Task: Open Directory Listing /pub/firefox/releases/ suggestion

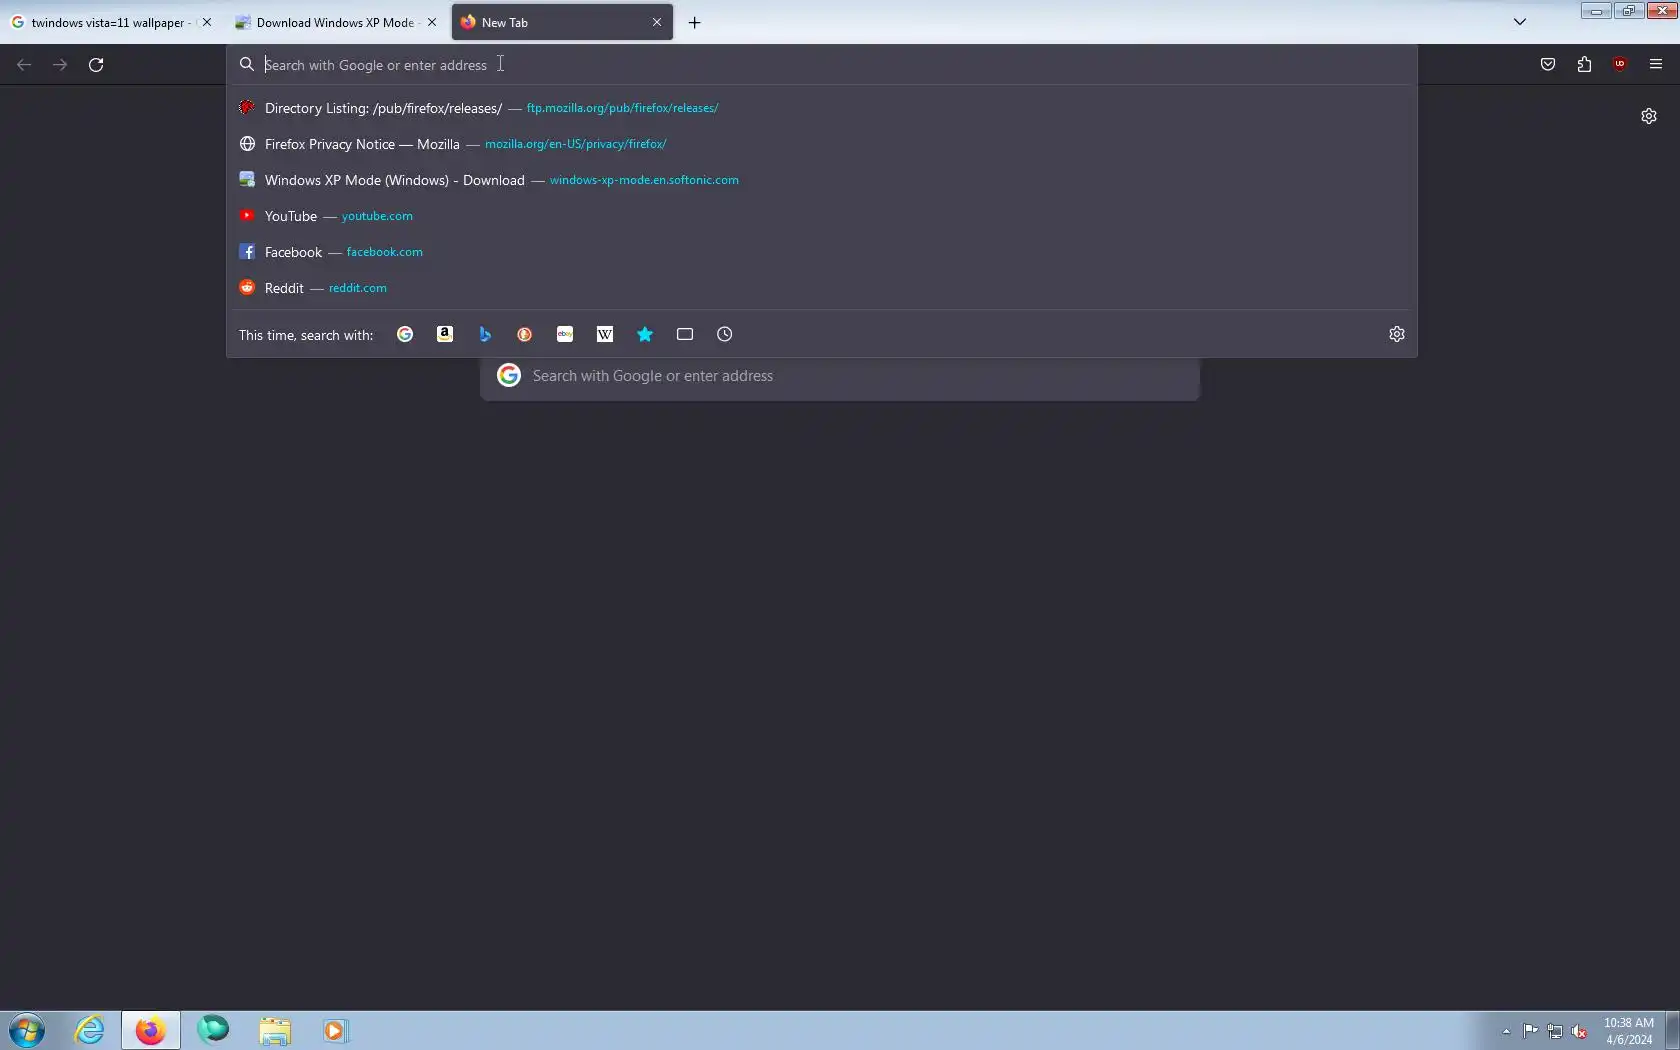Action: point(822,108)
